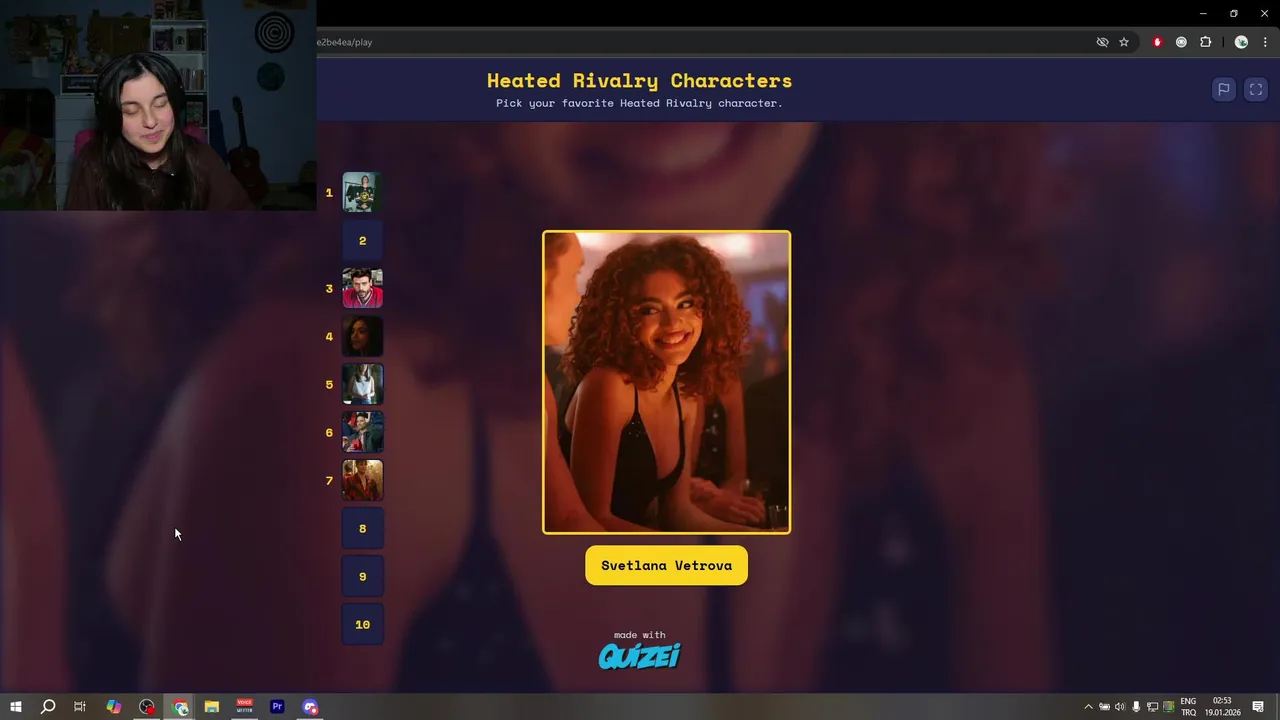Screen dimensions: 1280x720
Task: Place character in empty rank 10 slot
Action: click(x=362, y=624)
